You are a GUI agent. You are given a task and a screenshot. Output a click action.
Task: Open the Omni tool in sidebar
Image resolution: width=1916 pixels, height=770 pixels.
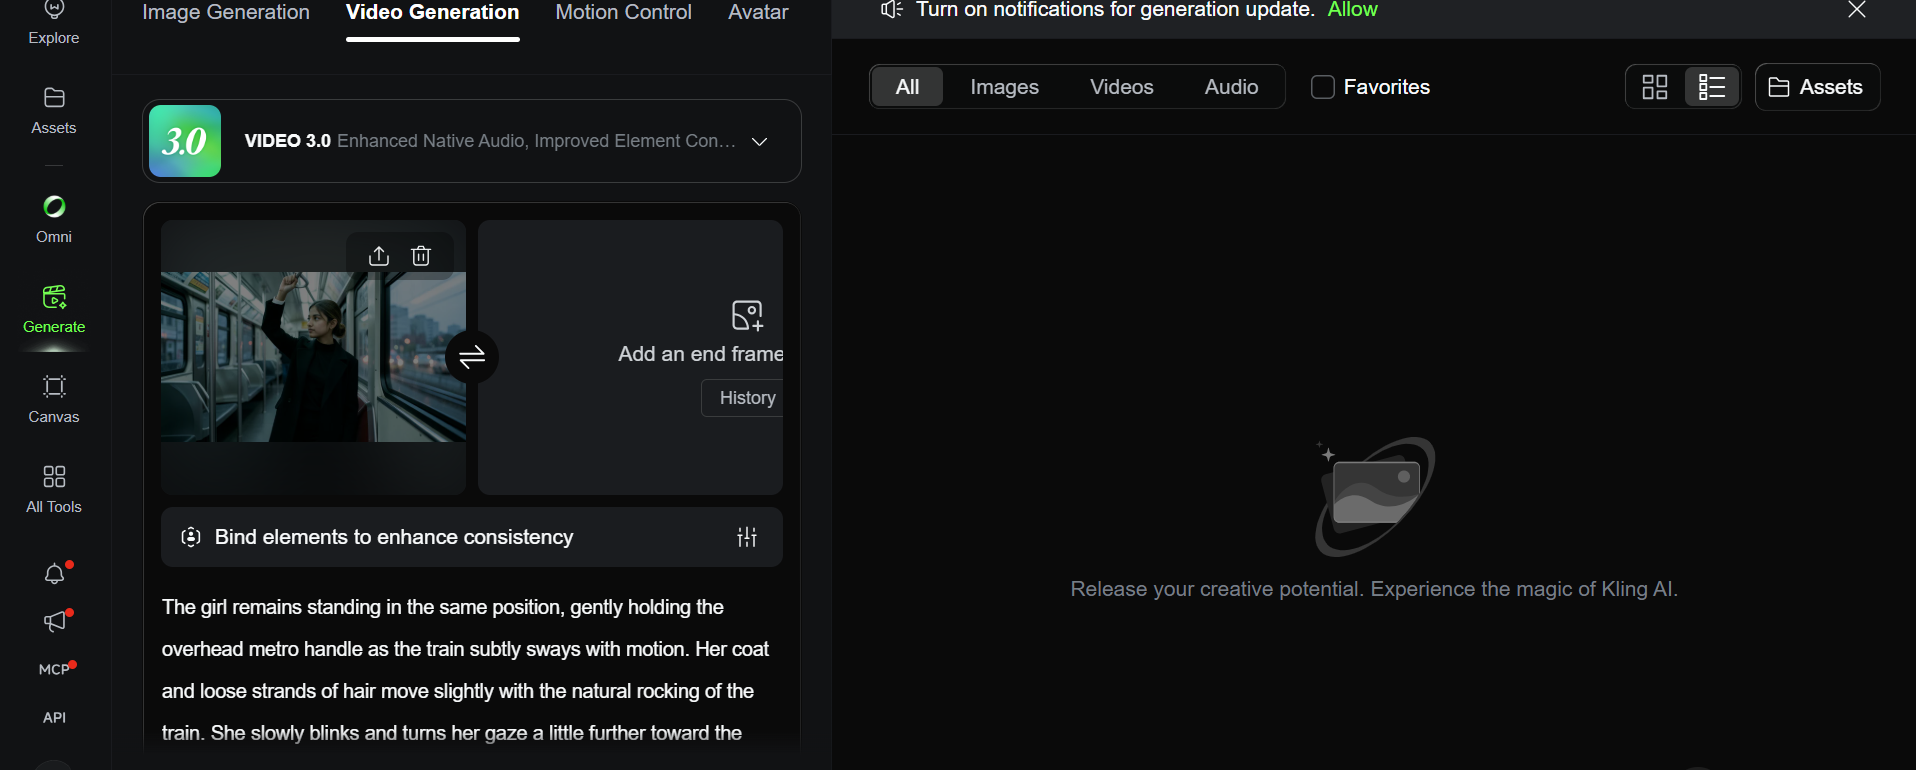[54, 220]
